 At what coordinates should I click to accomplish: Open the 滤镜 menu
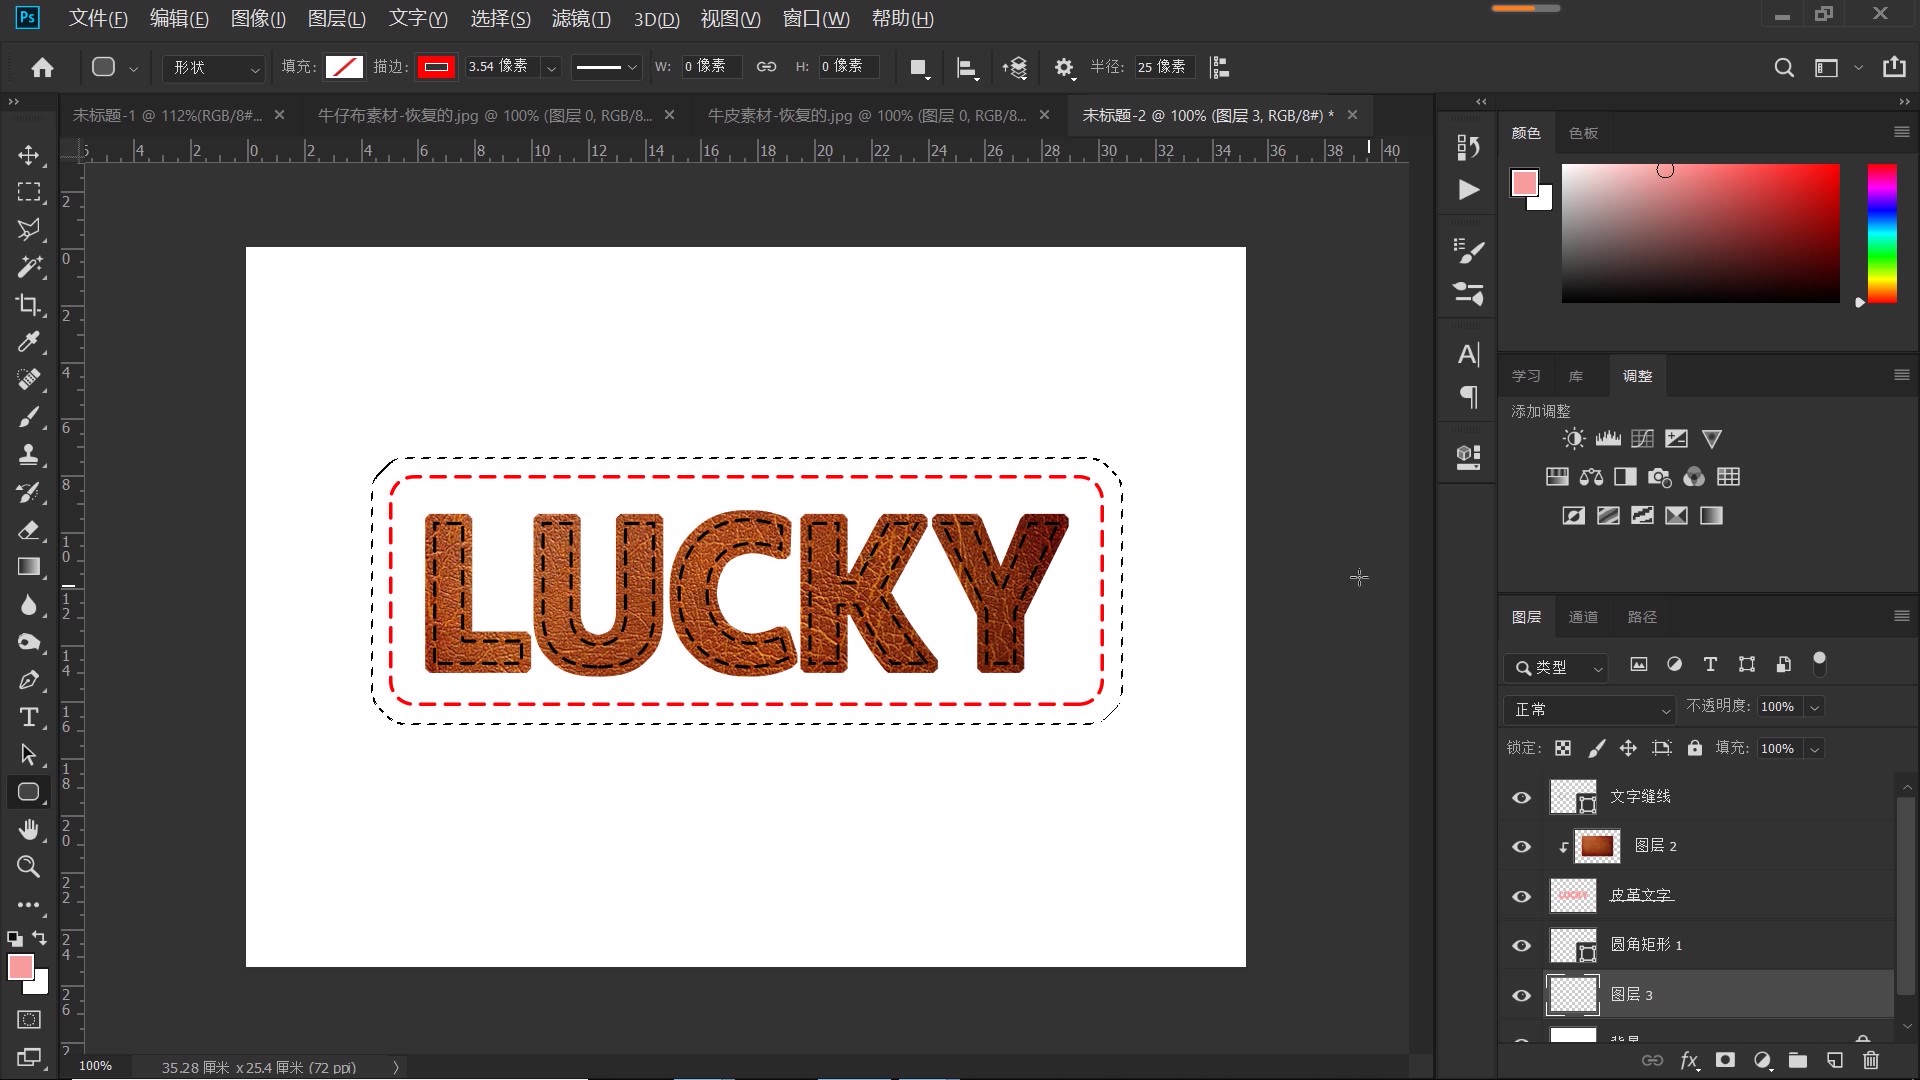[580, 18]
